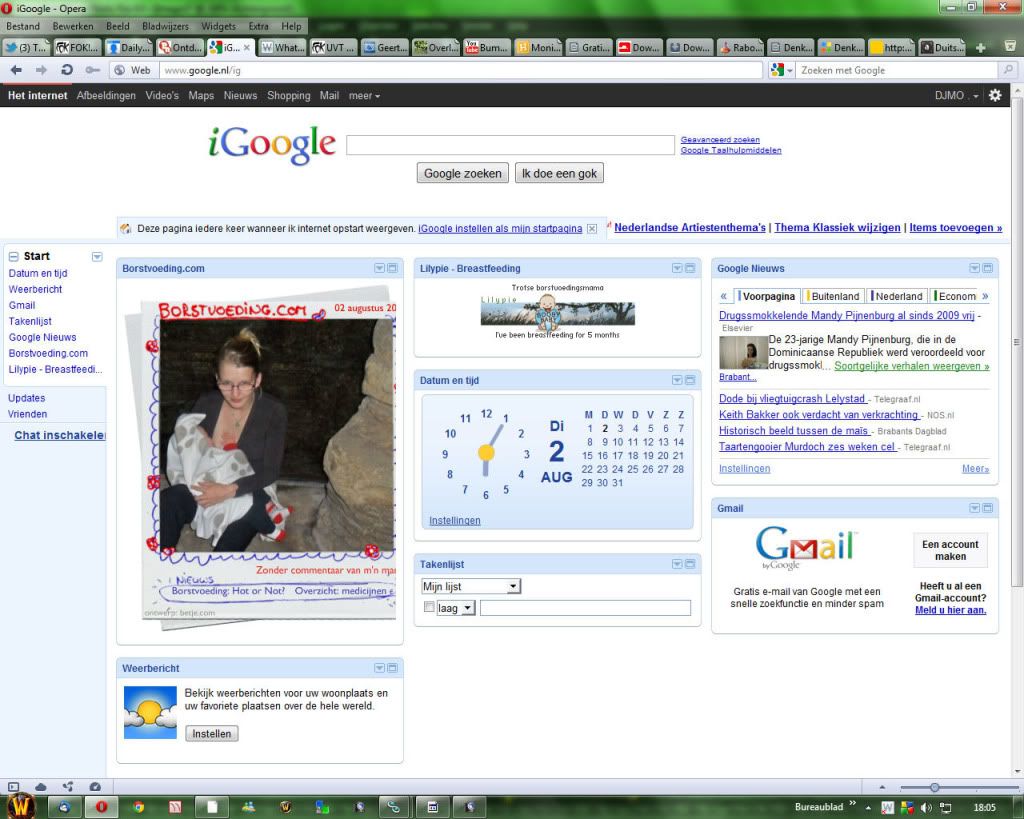Check the task checkbox in Takenlijst

(428, 607)
